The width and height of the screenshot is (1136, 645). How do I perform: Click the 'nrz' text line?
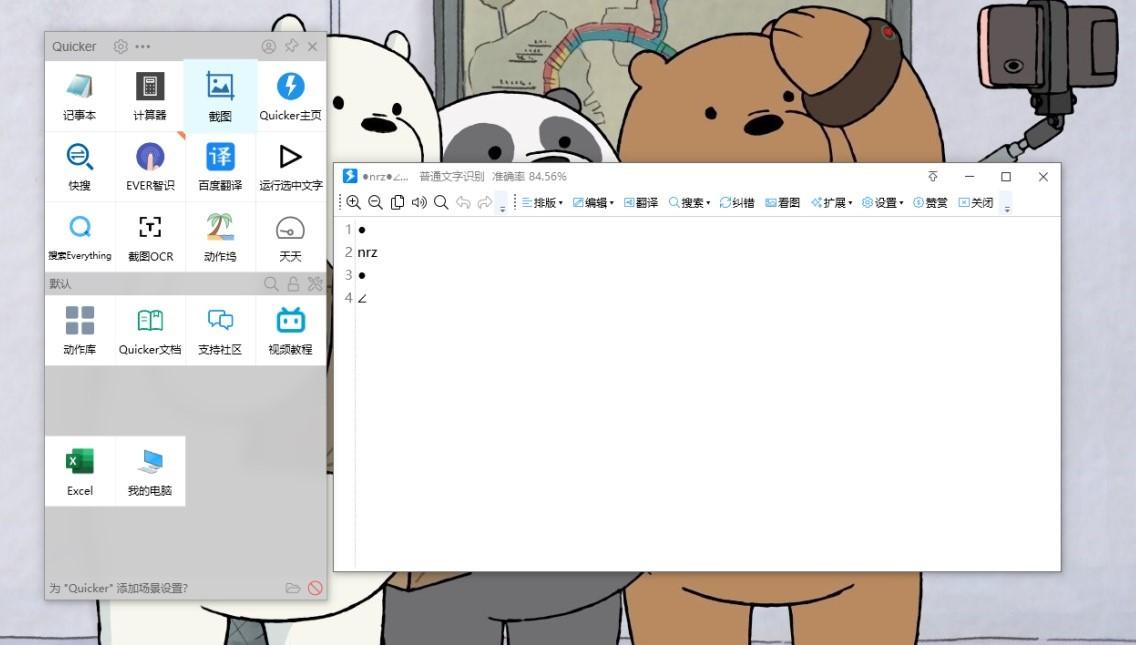(367, 252)
